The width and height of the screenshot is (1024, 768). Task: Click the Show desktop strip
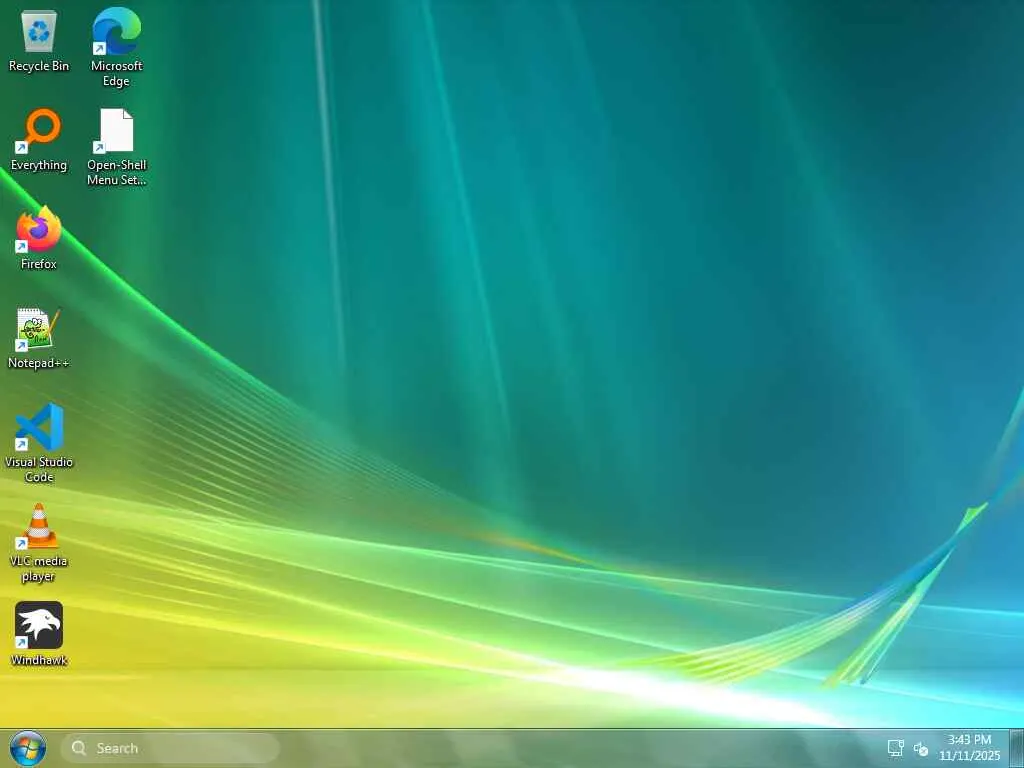pyautogui.click(x=1016, y=748)
